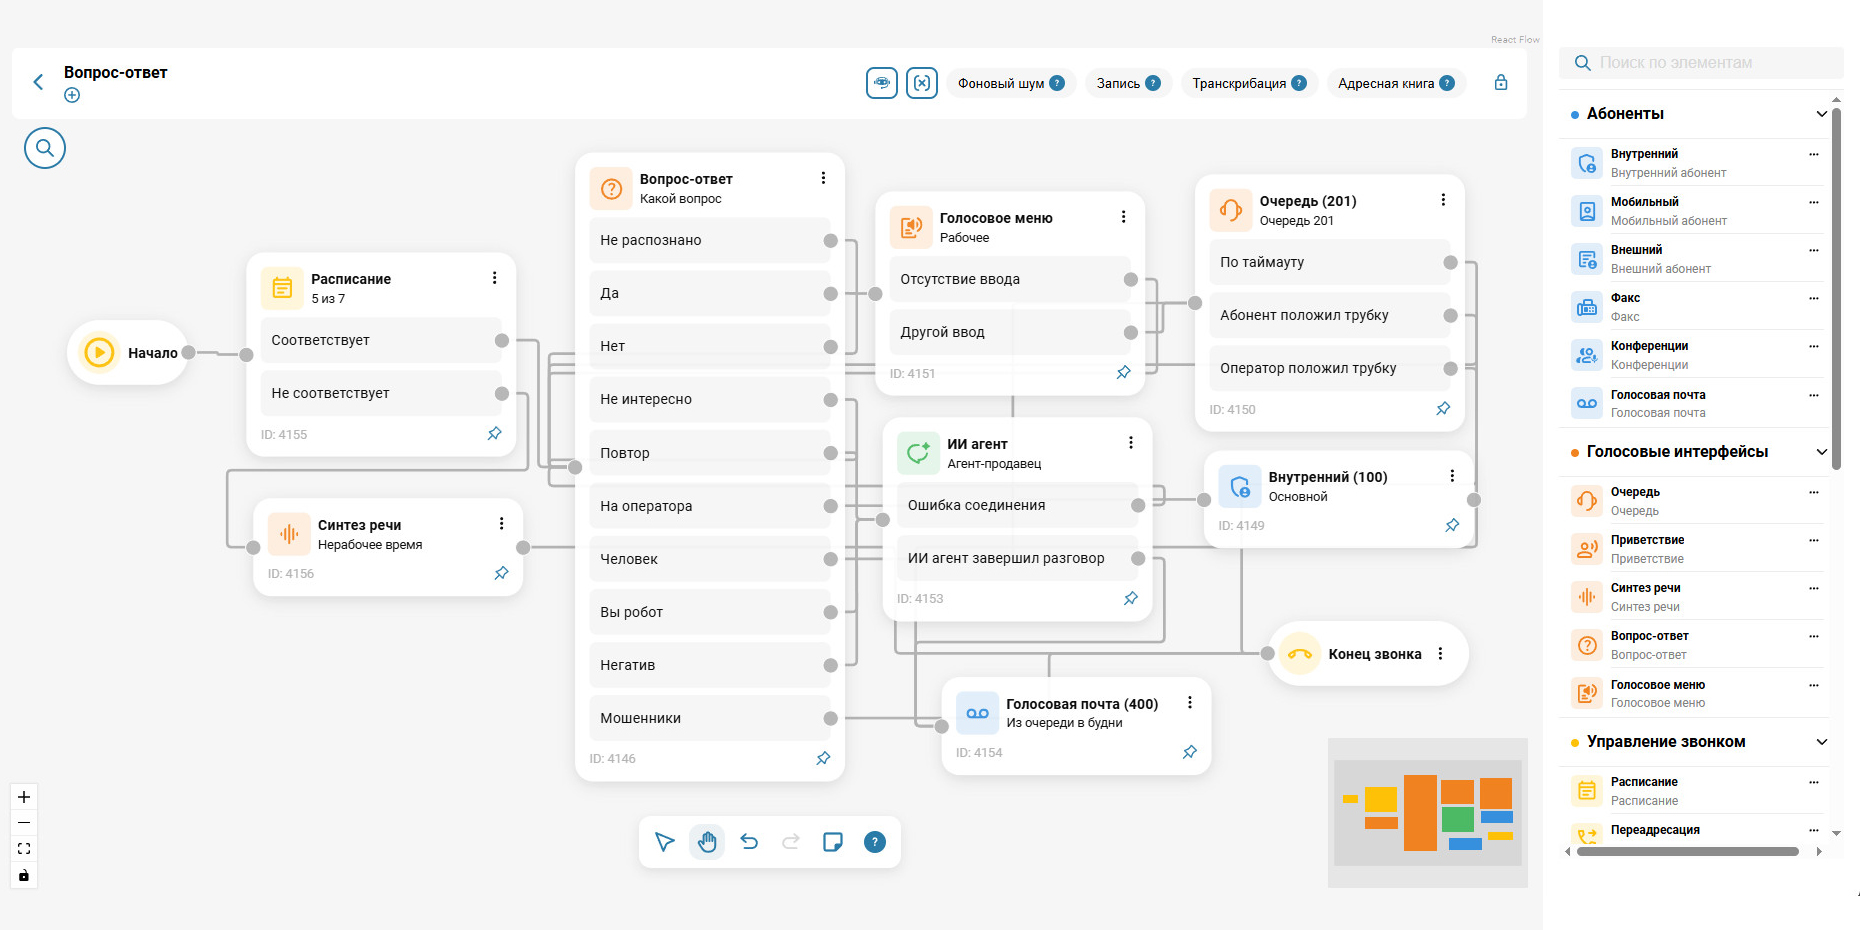Screen dimensions: 1860x930
Task: Collapse the Голосовые интерфейсы section
Action: pos(1821,452)
